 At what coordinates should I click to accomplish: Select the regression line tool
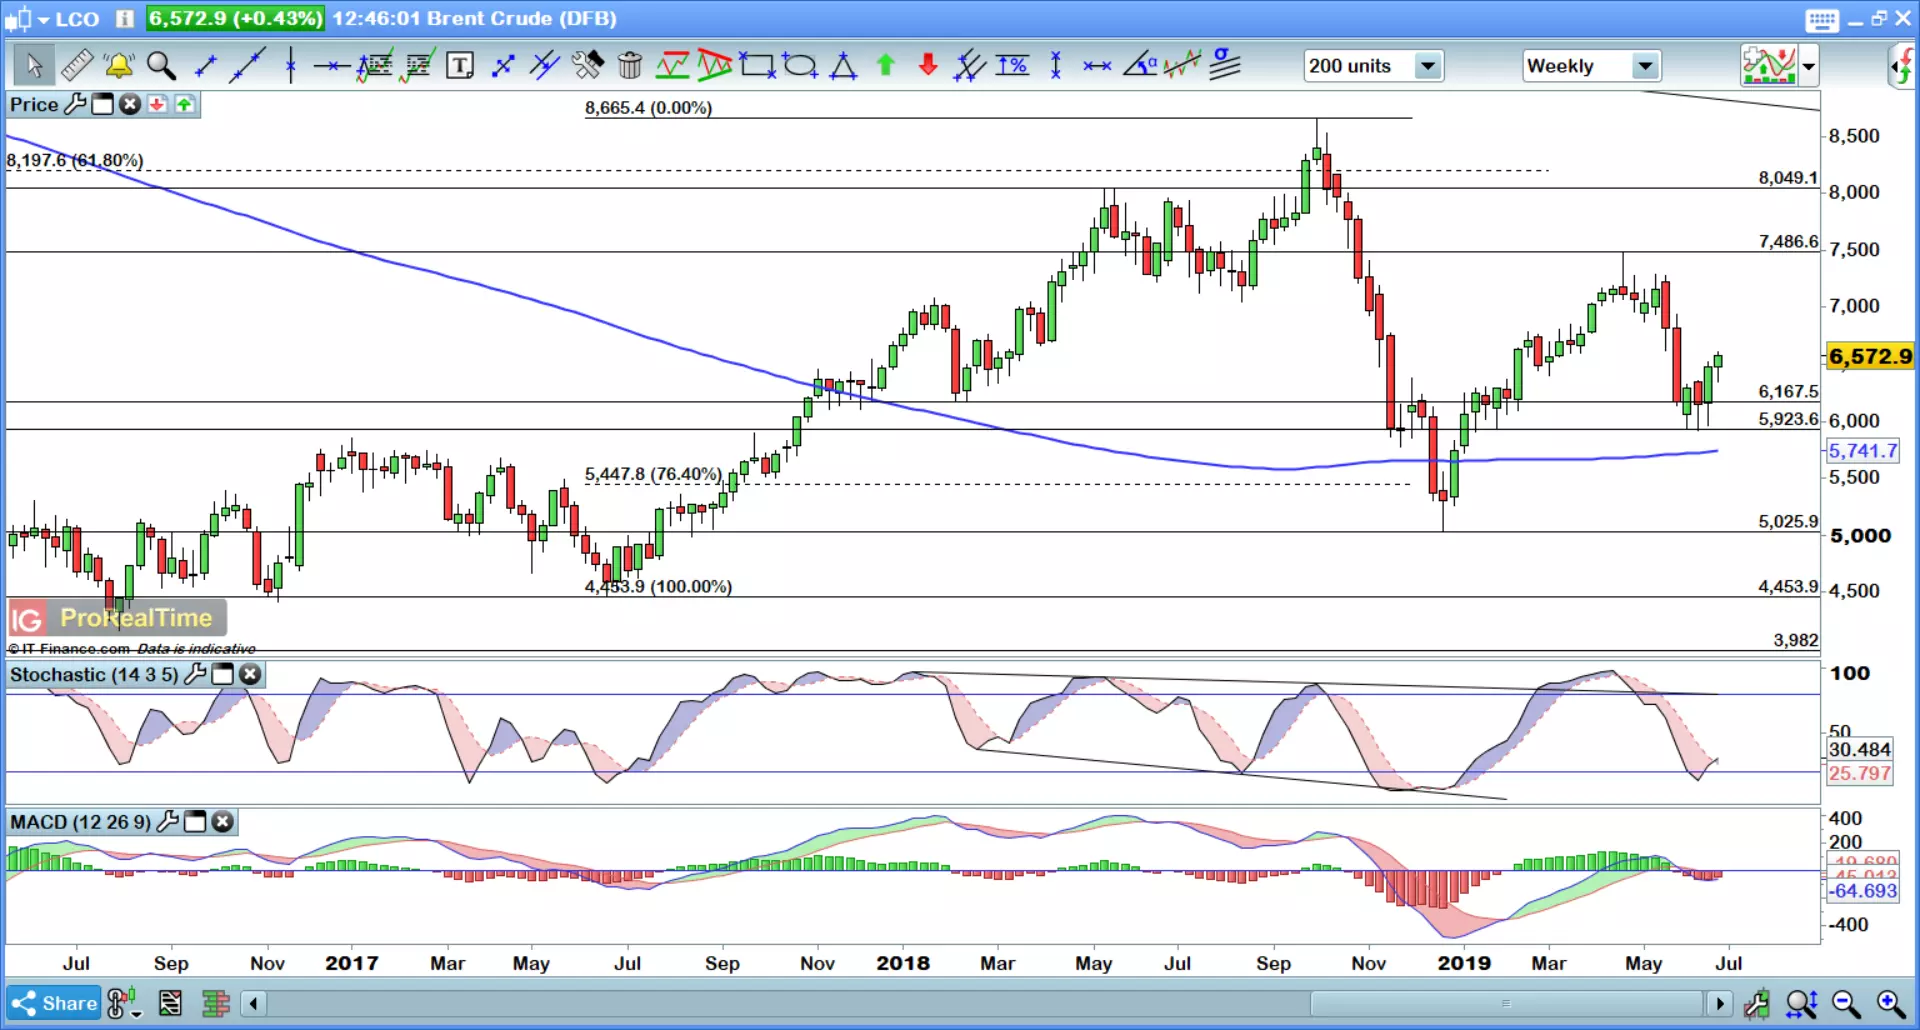click(x=1182, y=66)
